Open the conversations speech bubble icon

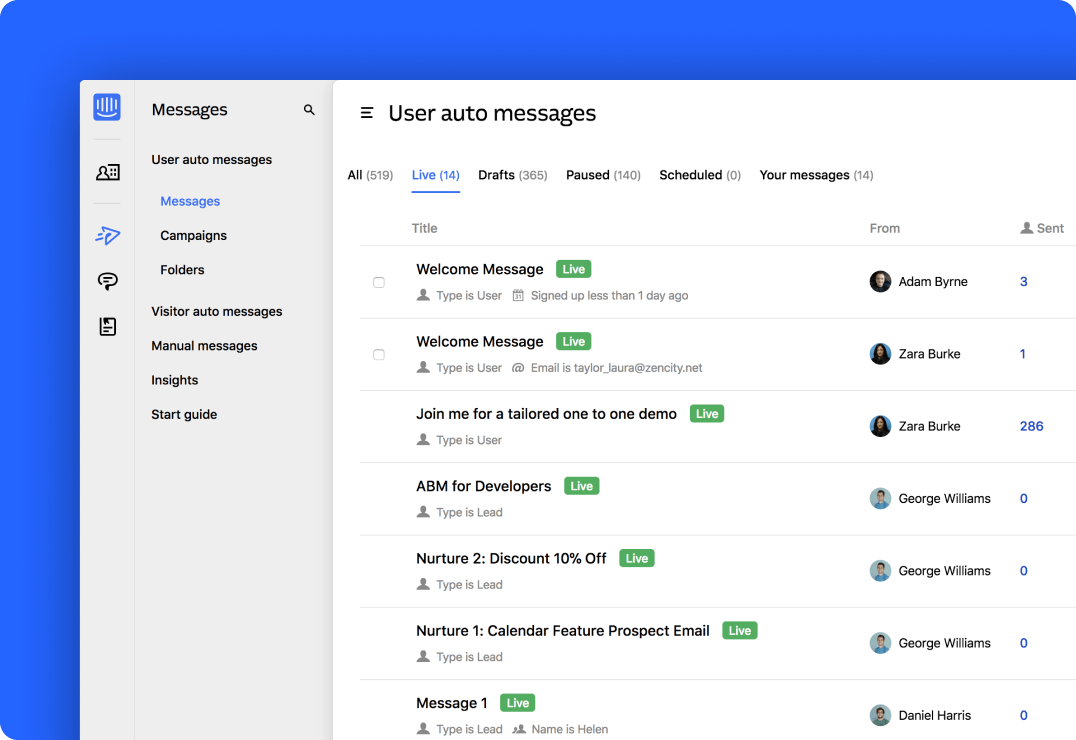point(106,281)
